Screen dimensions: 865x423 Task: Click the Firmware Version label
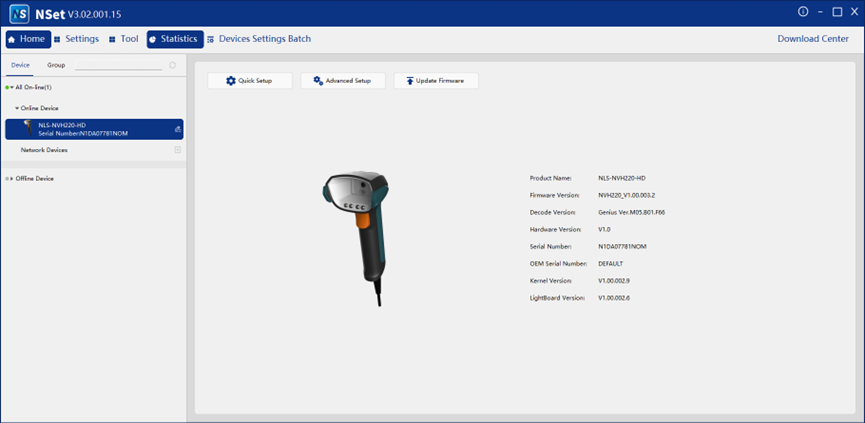coord(554,195)
